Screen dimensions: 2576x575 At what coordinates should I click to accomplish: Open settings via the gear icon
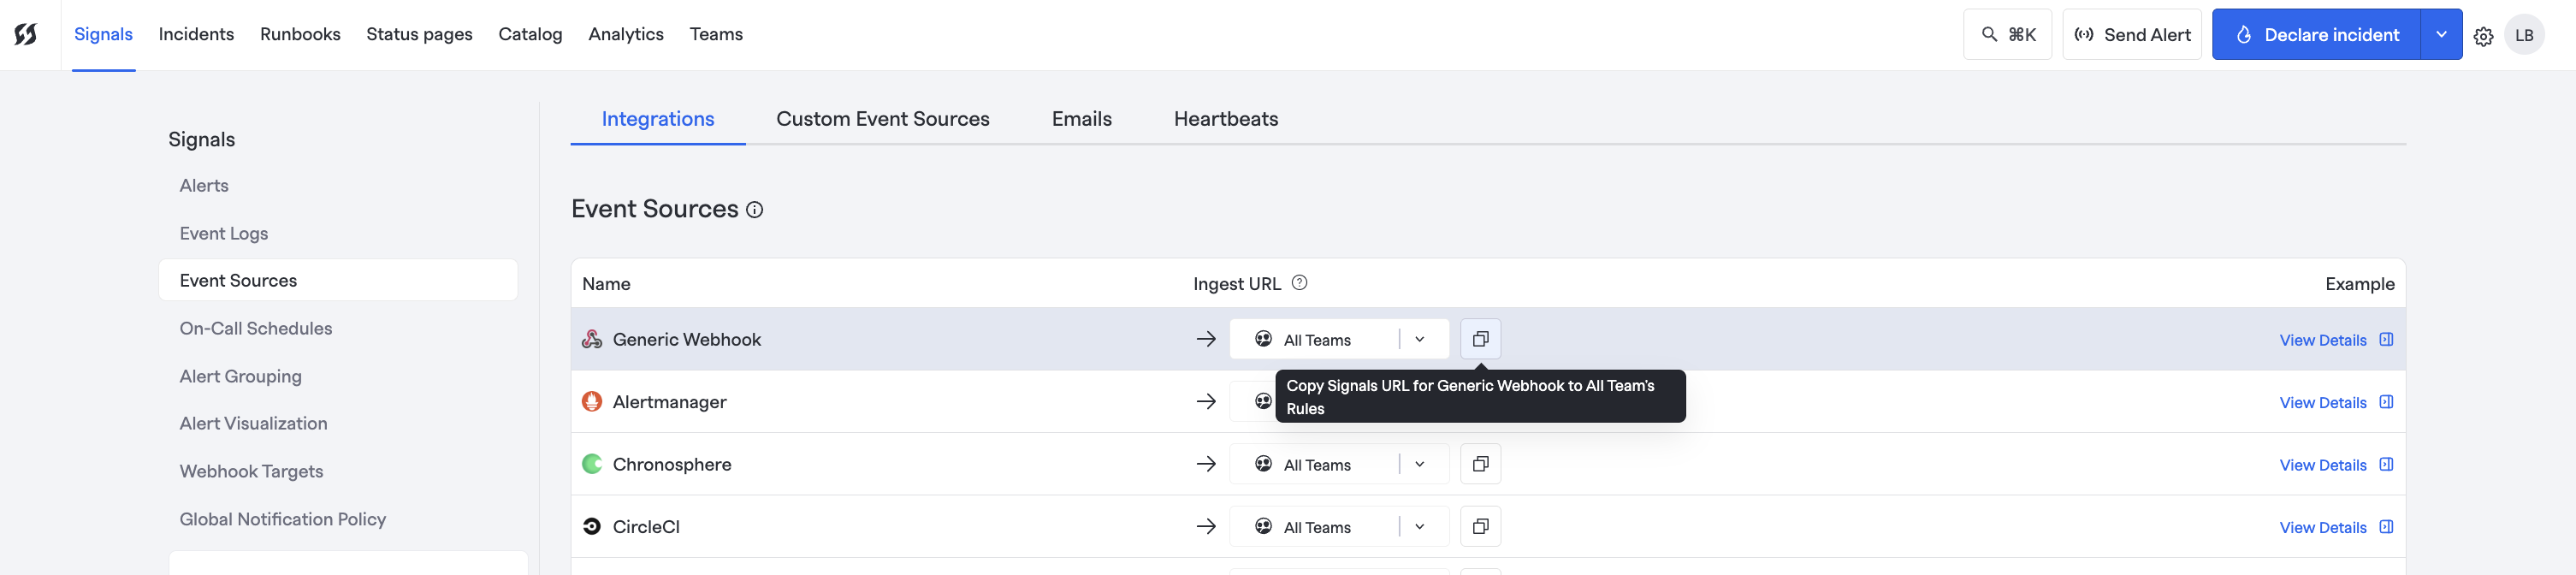tap(2483, 36)
